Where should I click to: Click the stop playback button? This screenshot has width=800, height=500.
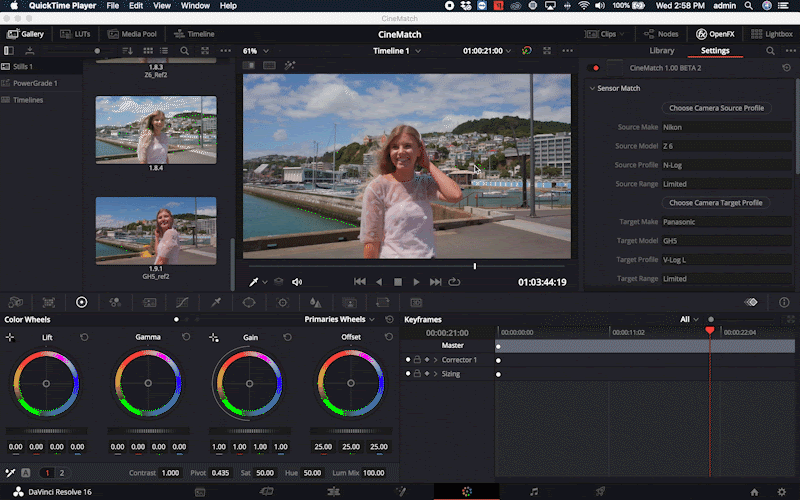point(397,282)
